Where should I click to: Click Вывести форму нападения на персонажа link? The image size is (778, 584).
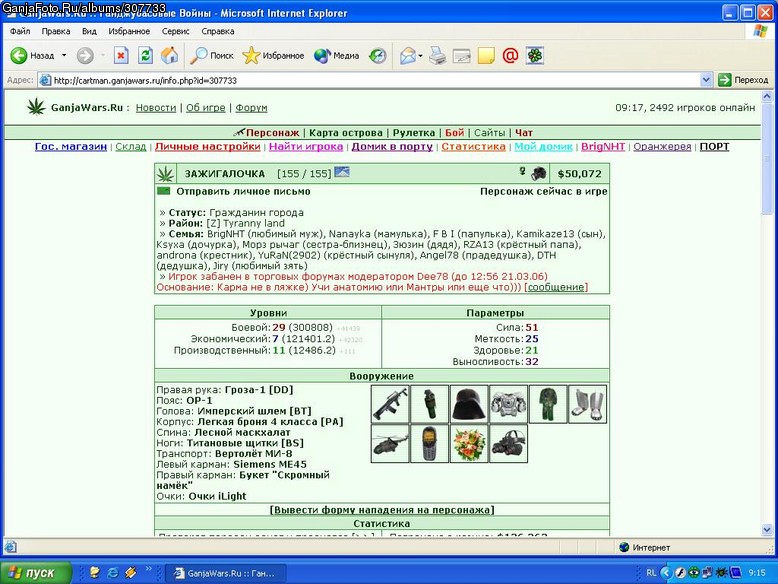pyautogui.click(x=382, y=510)
